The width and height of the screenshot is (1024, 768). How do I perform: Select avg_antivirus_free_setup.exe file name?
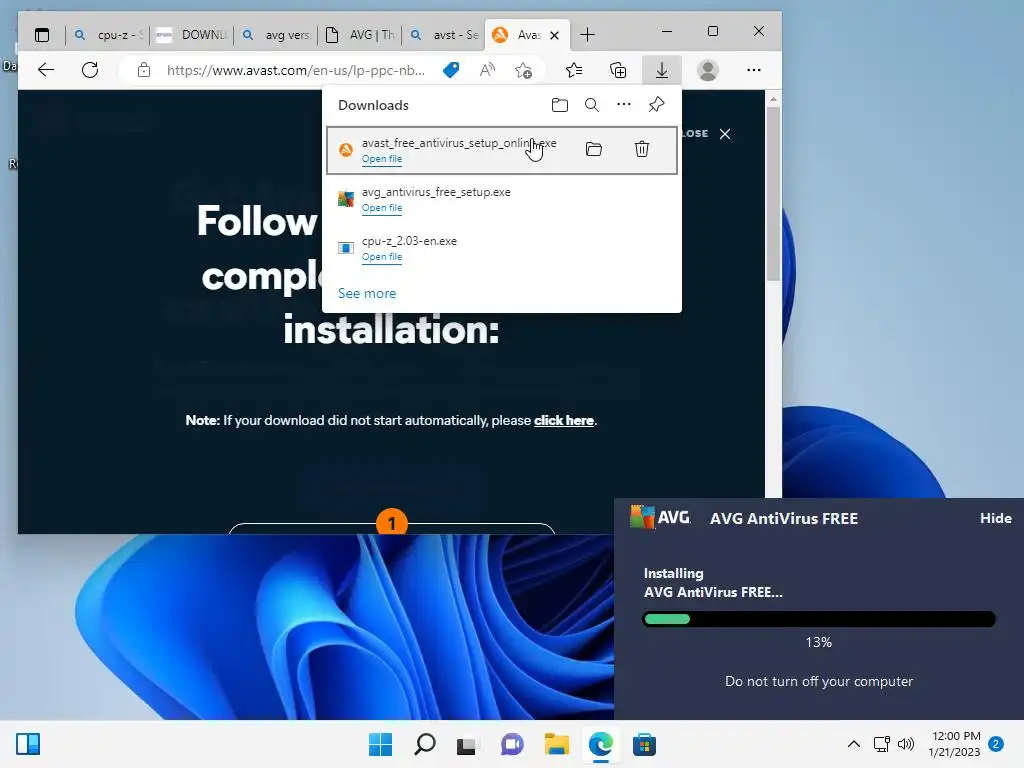[x=436, y=192]
